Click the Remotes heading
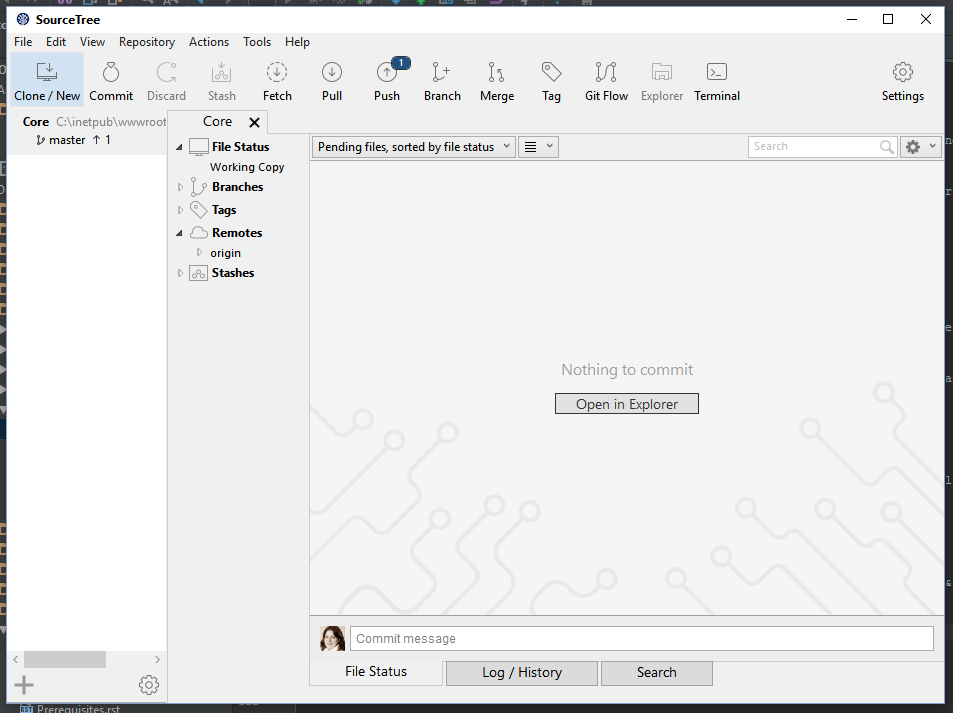The image size is (953, 713). 237,233
